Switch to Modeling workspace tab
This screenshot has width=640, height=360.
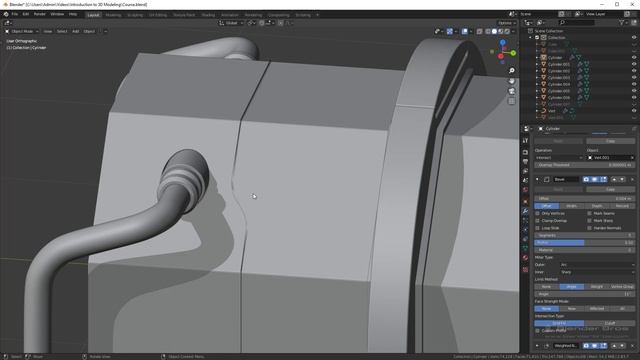point(113,15)
